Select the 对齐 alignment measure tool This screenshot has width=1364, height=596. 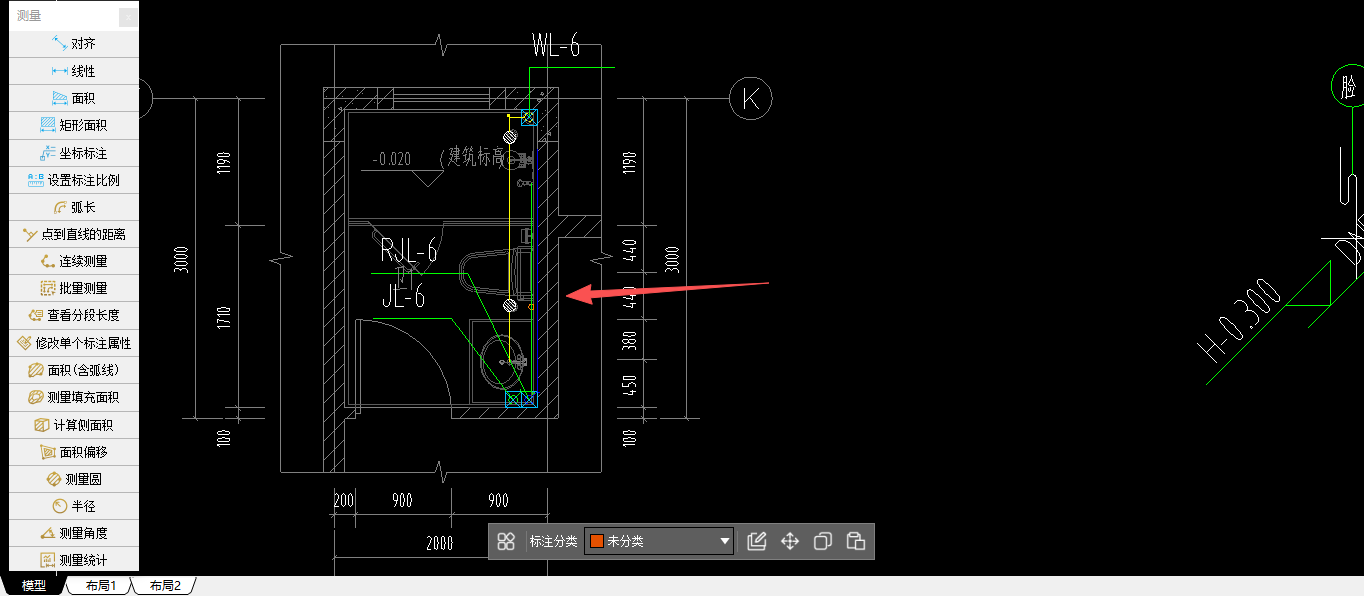point(73,44)
